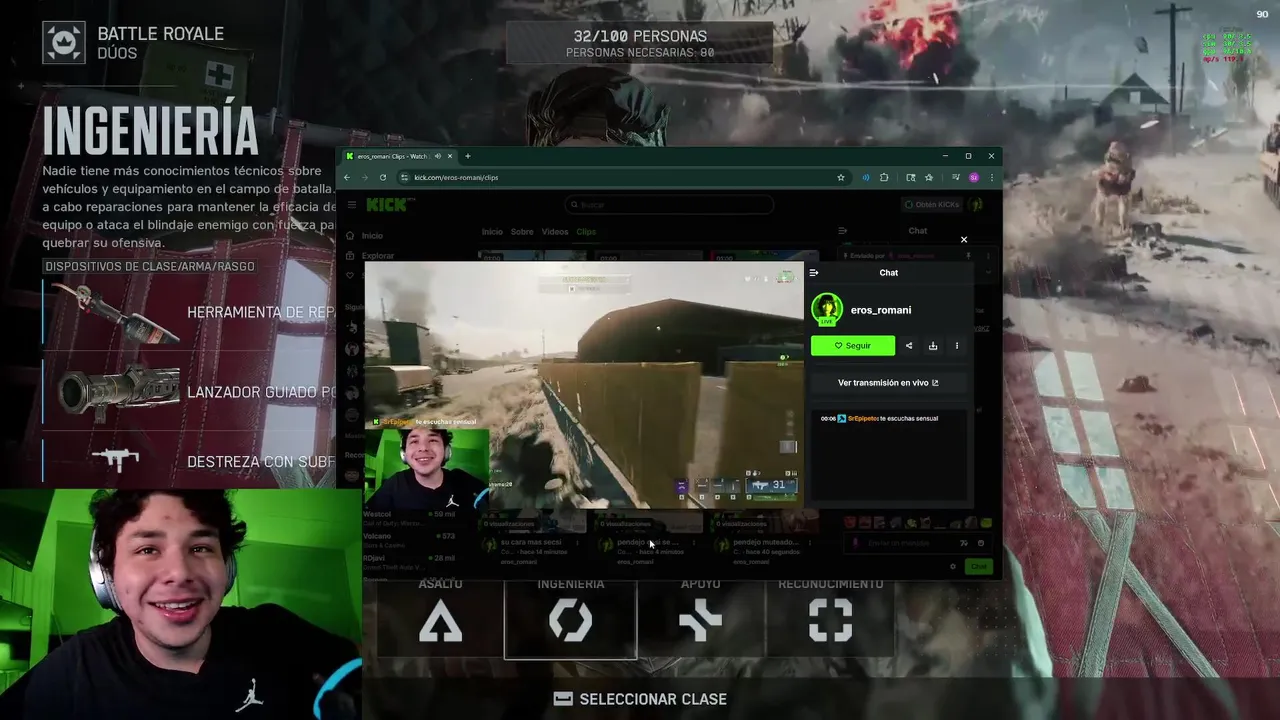Go to Explorar in Kick sidebar
This screenshot has width=1280, height=720.
tap(371, 256)
